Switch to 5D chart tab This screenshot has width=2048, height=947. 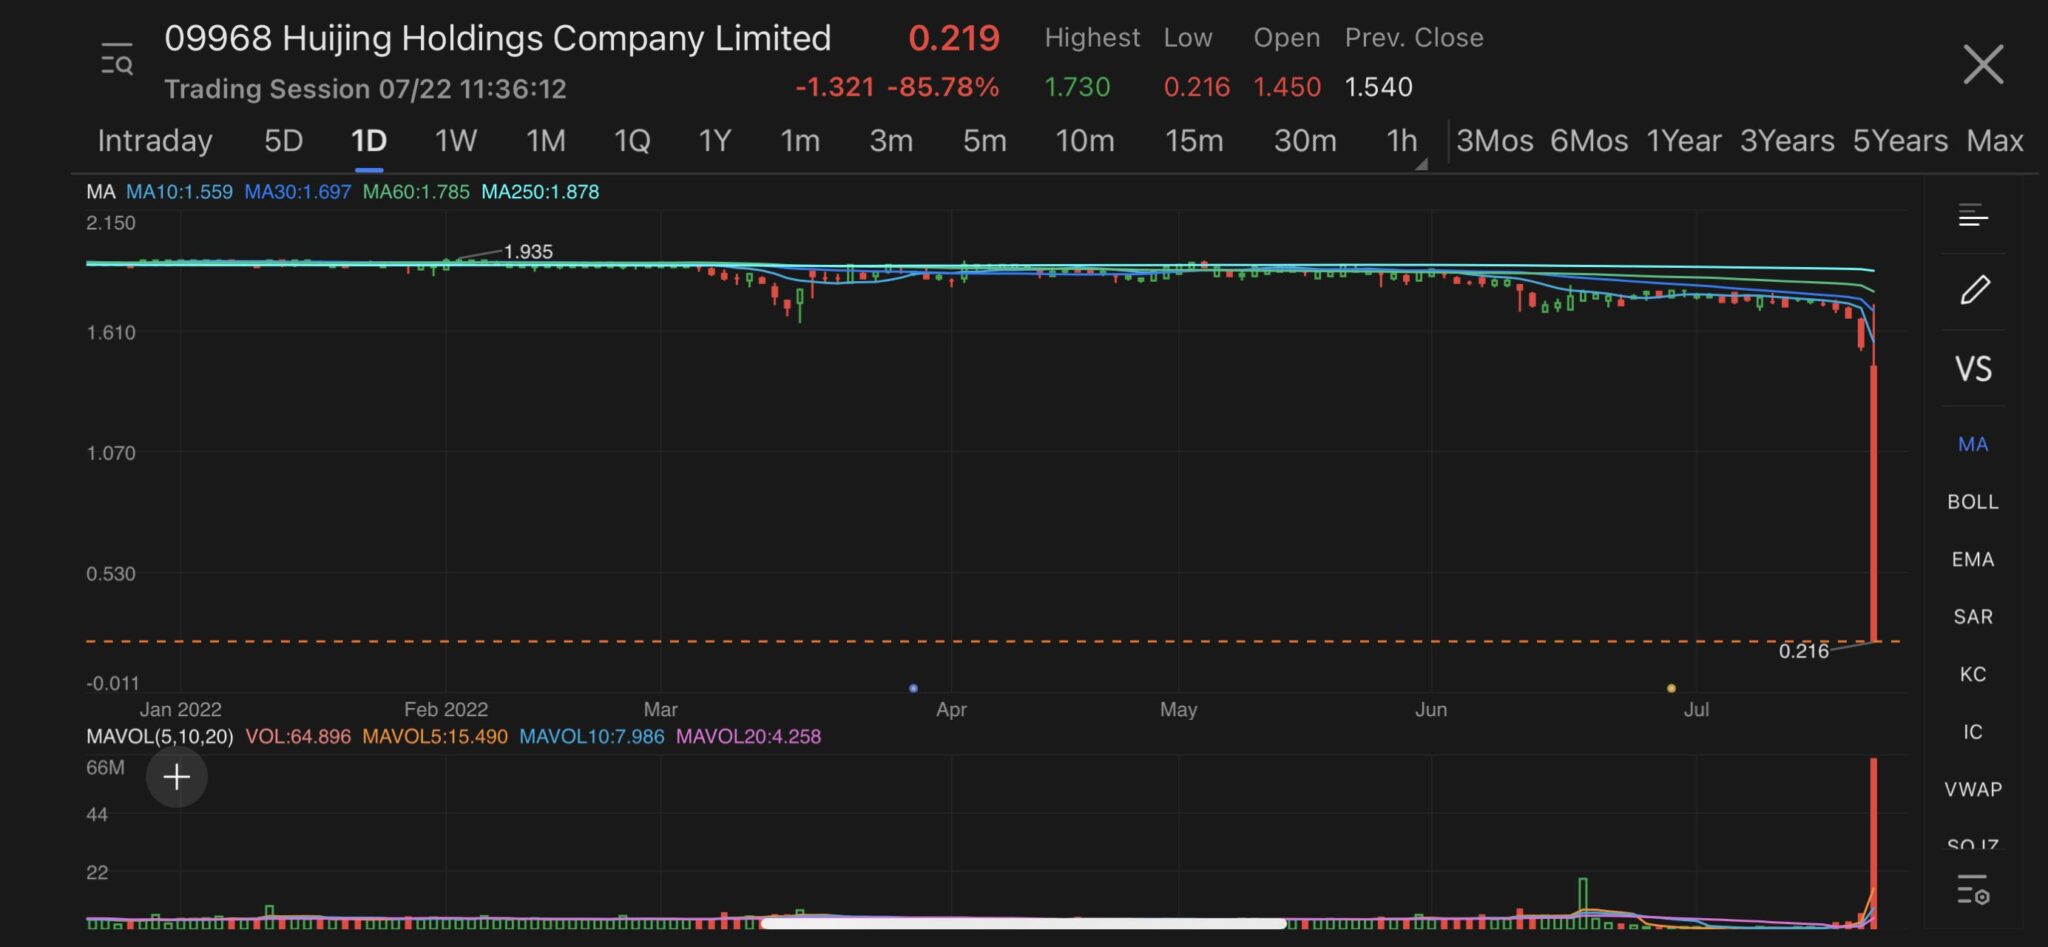click(283, 141)
